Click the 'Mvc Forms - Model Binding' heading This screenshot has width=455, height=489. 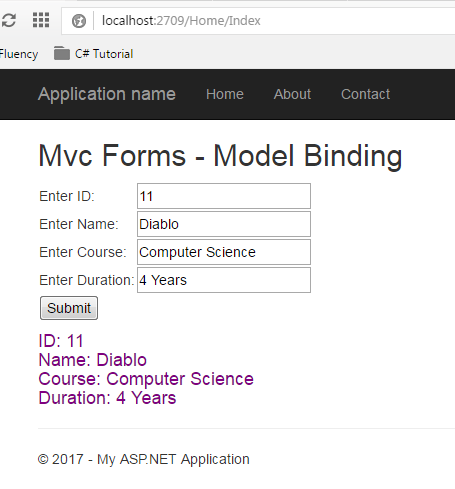(220, 156)
